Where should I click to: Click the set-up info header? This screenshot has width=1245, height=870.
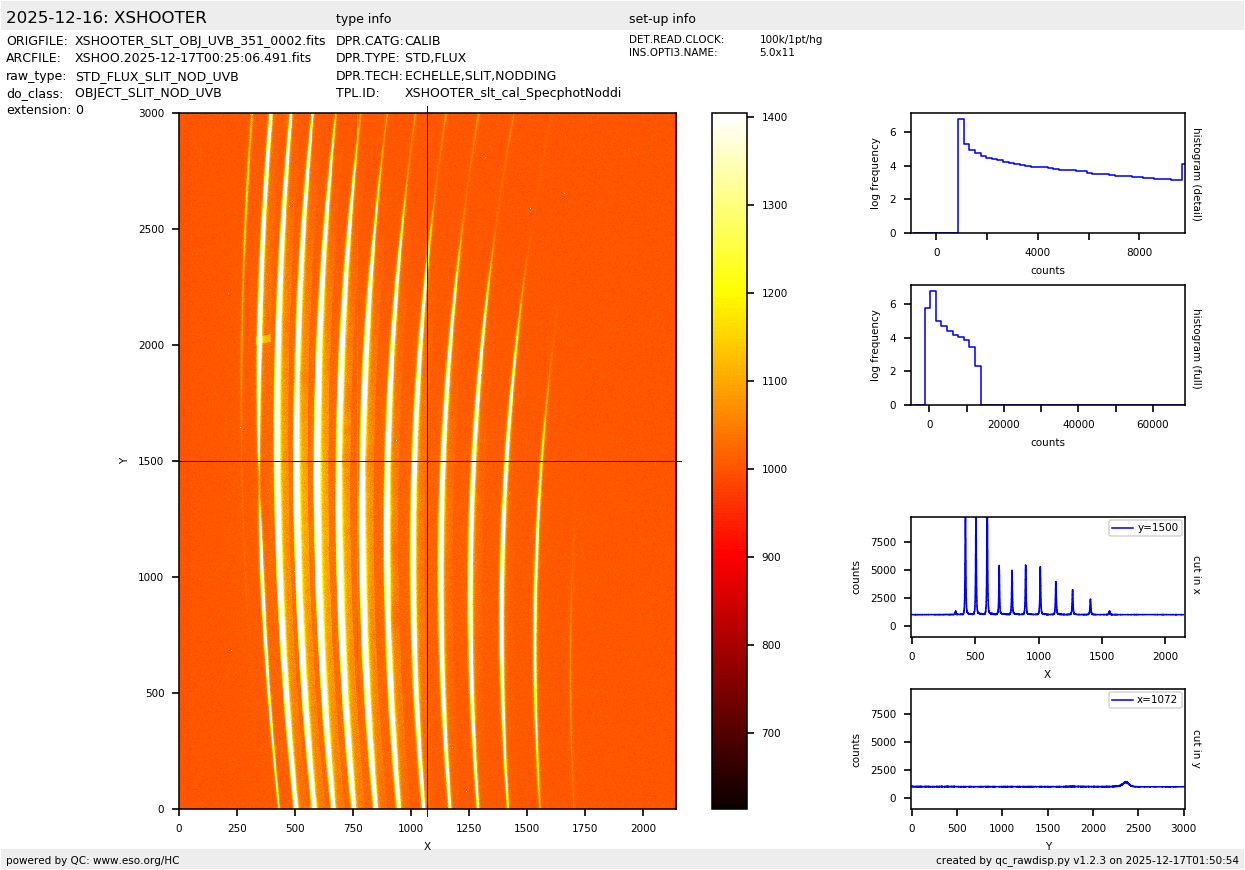[662, 19]
